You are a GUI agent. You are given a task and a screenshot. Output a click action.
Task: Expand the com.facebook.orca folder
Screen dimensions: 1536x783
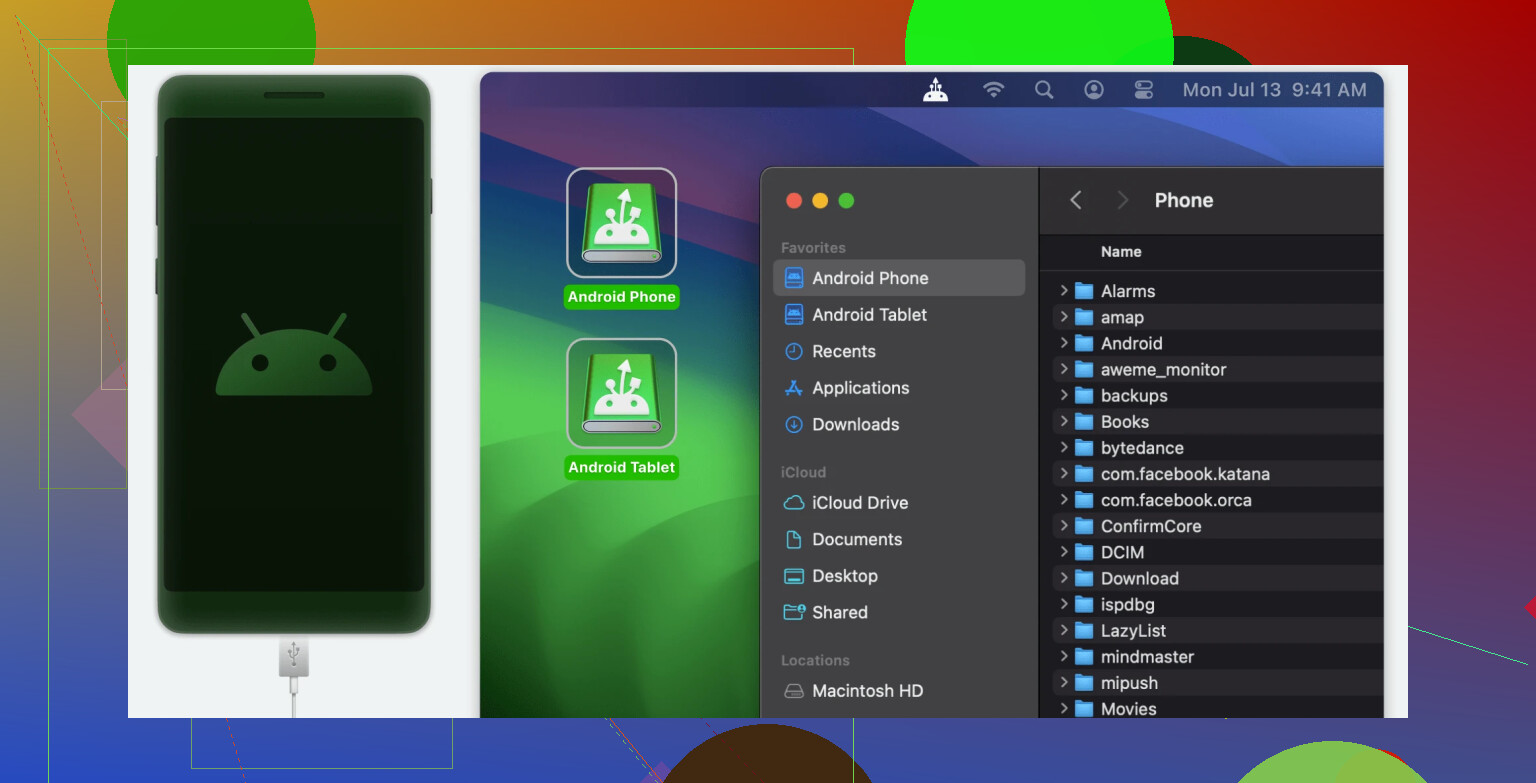click(1064, 500)
